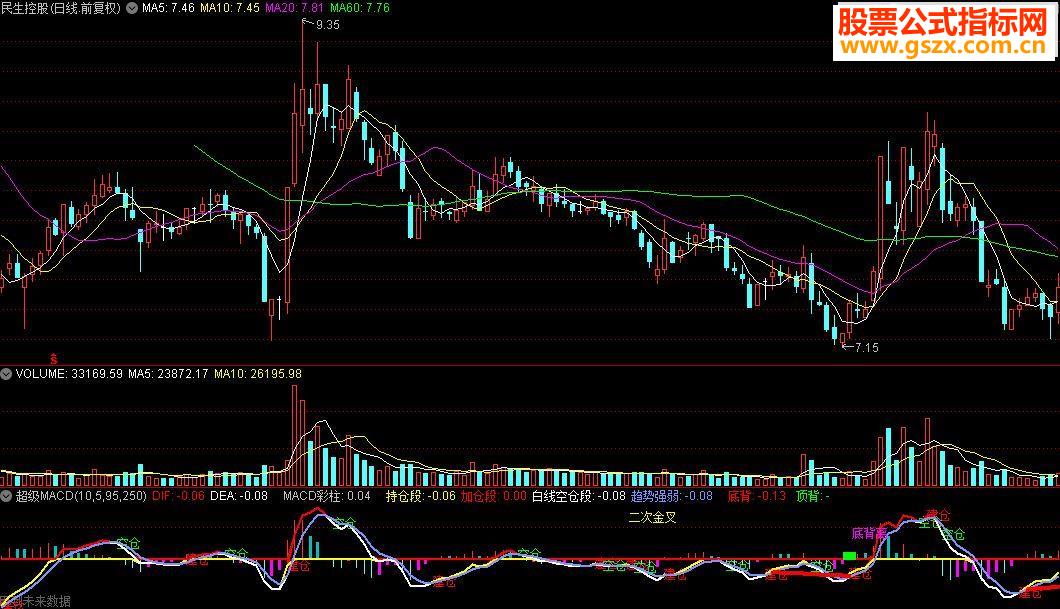
Task: Select the 顶背 label
Action: click(x=813, y=496)
